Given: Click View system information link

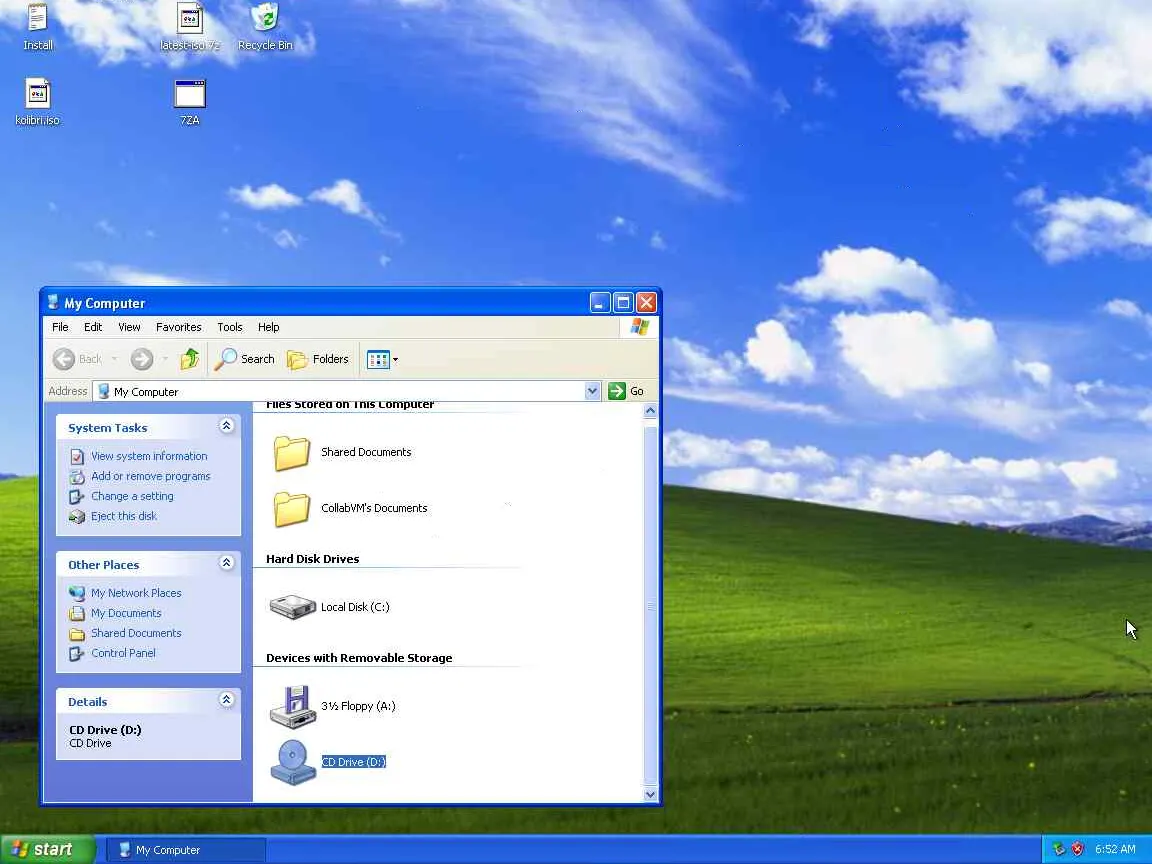Looking at the screenshot, I should coord(149,456).
